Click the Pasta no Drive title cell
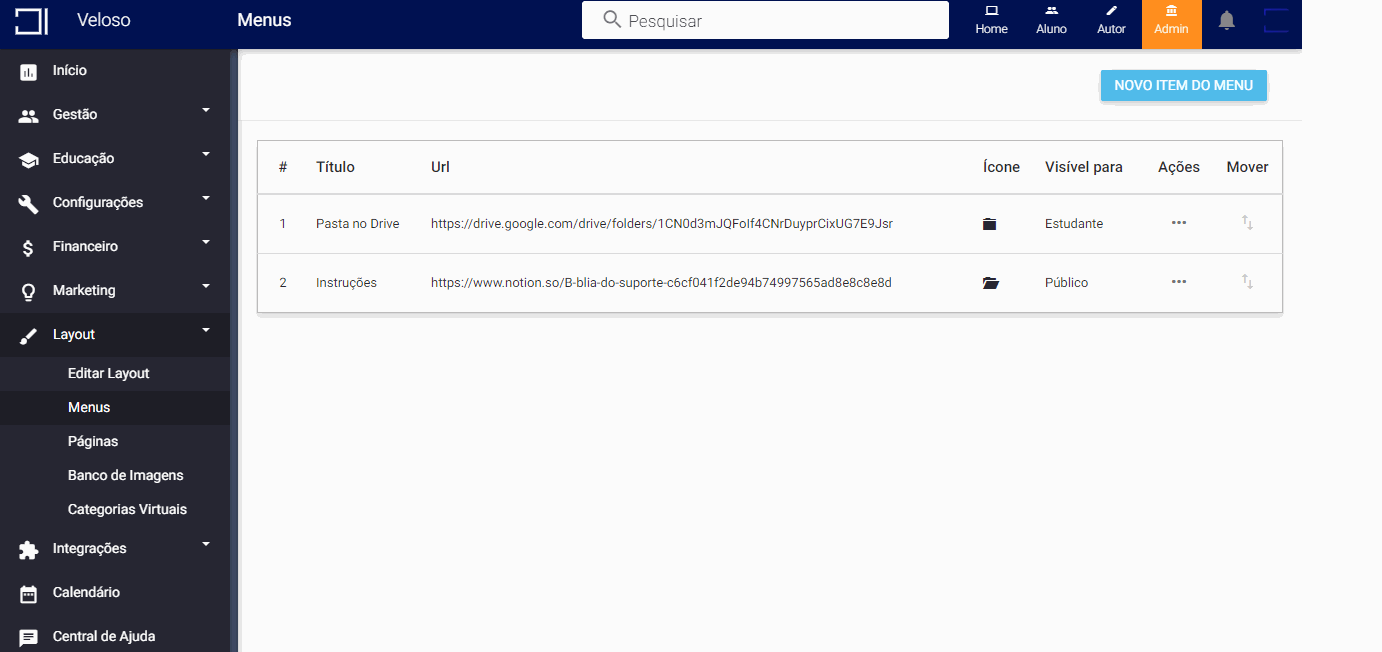The height and width of the screenshot is (652, 1382). (x=358, y=224)
